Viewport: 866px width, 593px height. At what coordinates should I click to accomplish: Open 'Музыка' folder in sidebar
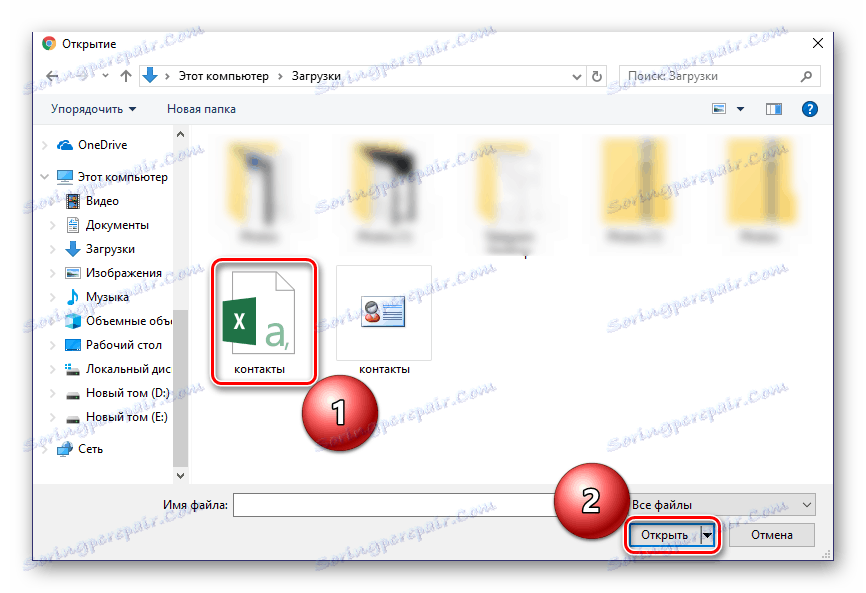(x=107, y=297)
